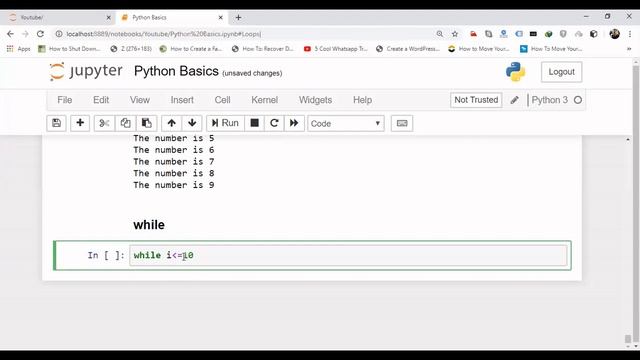Insert a cell below with the plus icon
This screenshot has width=640, height=360.
tap(80, 123)
